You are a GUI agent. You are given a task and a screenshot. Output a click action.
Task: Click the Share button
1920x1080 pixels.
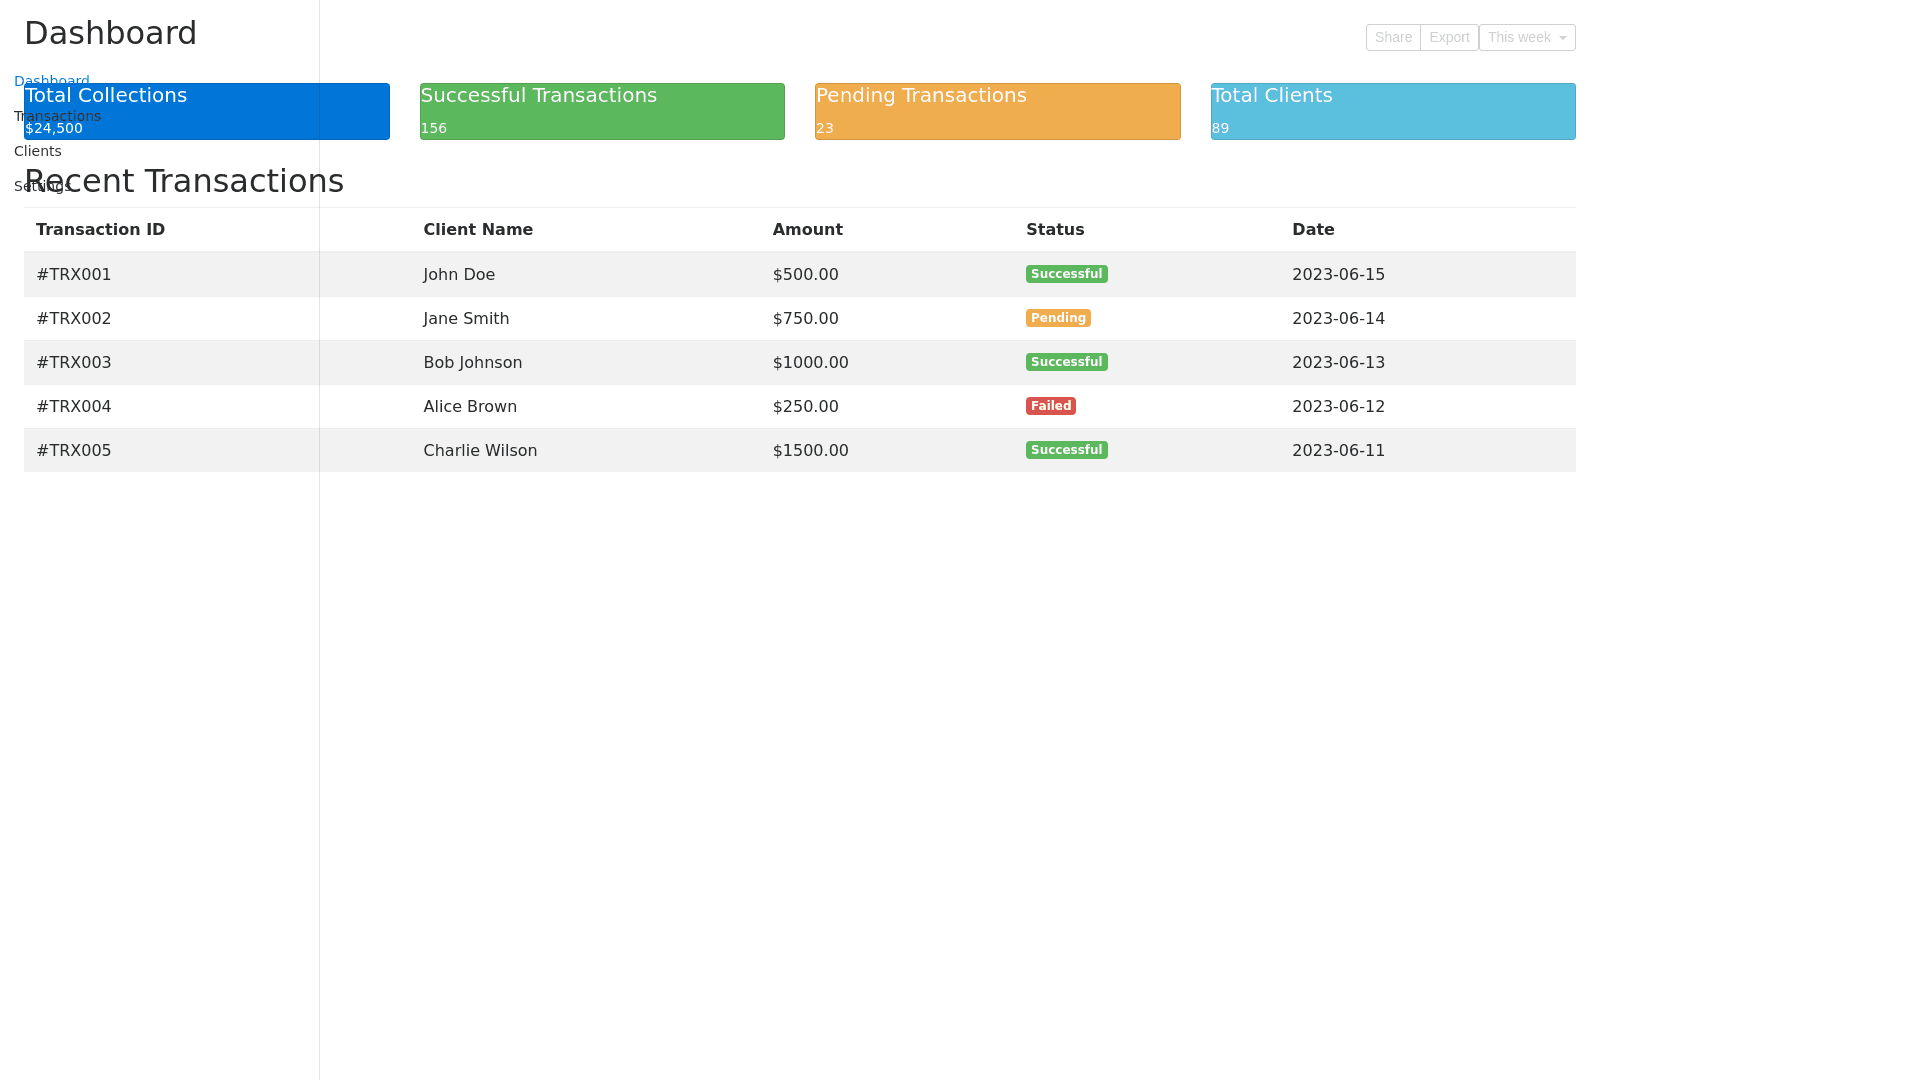point(1393,37)
